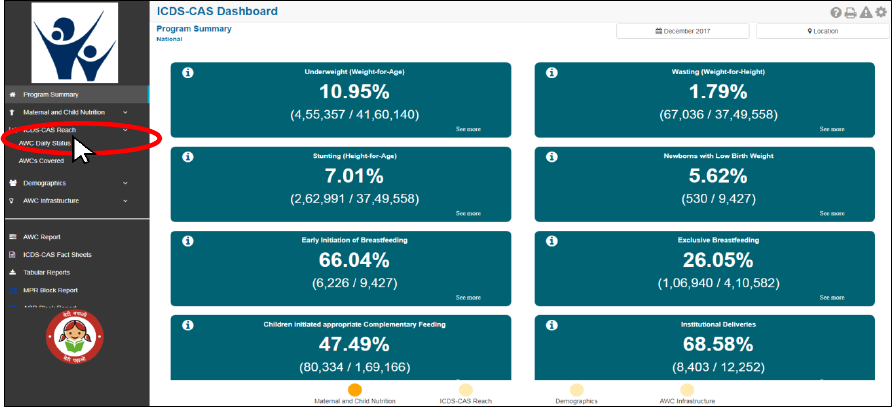Open the Location filter selector
892x407 pixels.
pos(823,31)
